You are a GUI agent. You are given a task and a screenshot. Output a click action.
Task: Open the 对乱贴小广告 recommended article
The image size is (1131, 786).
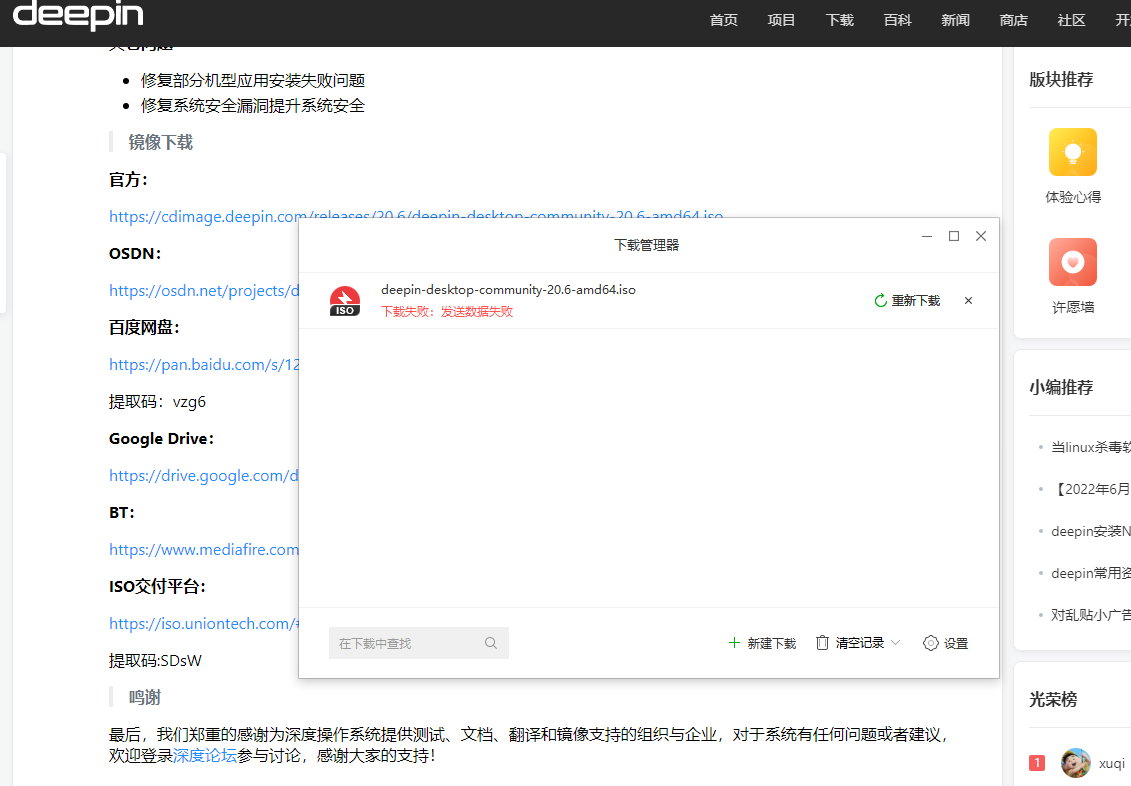[1091, 615]
